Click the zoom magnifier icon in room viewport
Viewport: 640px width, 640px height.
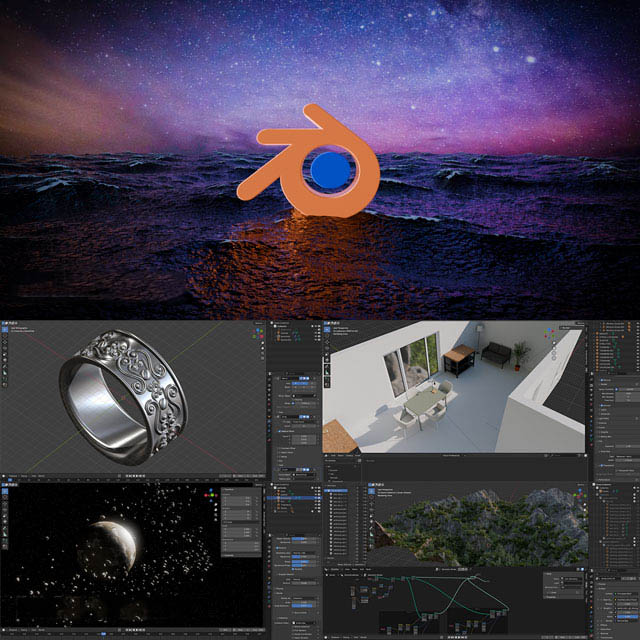pyautogui.click(x=554, y=343)
